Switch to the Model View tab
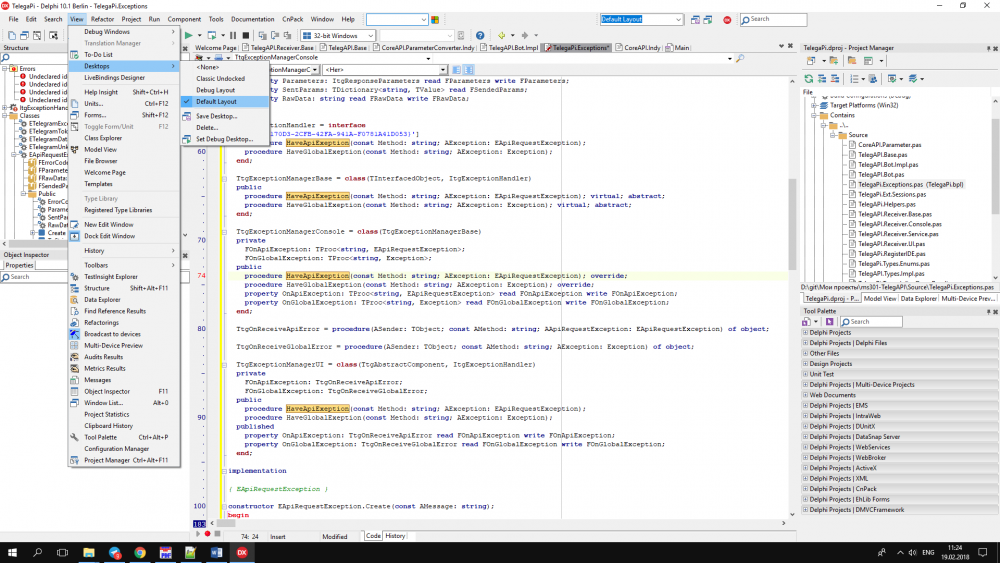This screenshot has width=1000, height=563. 880,298
